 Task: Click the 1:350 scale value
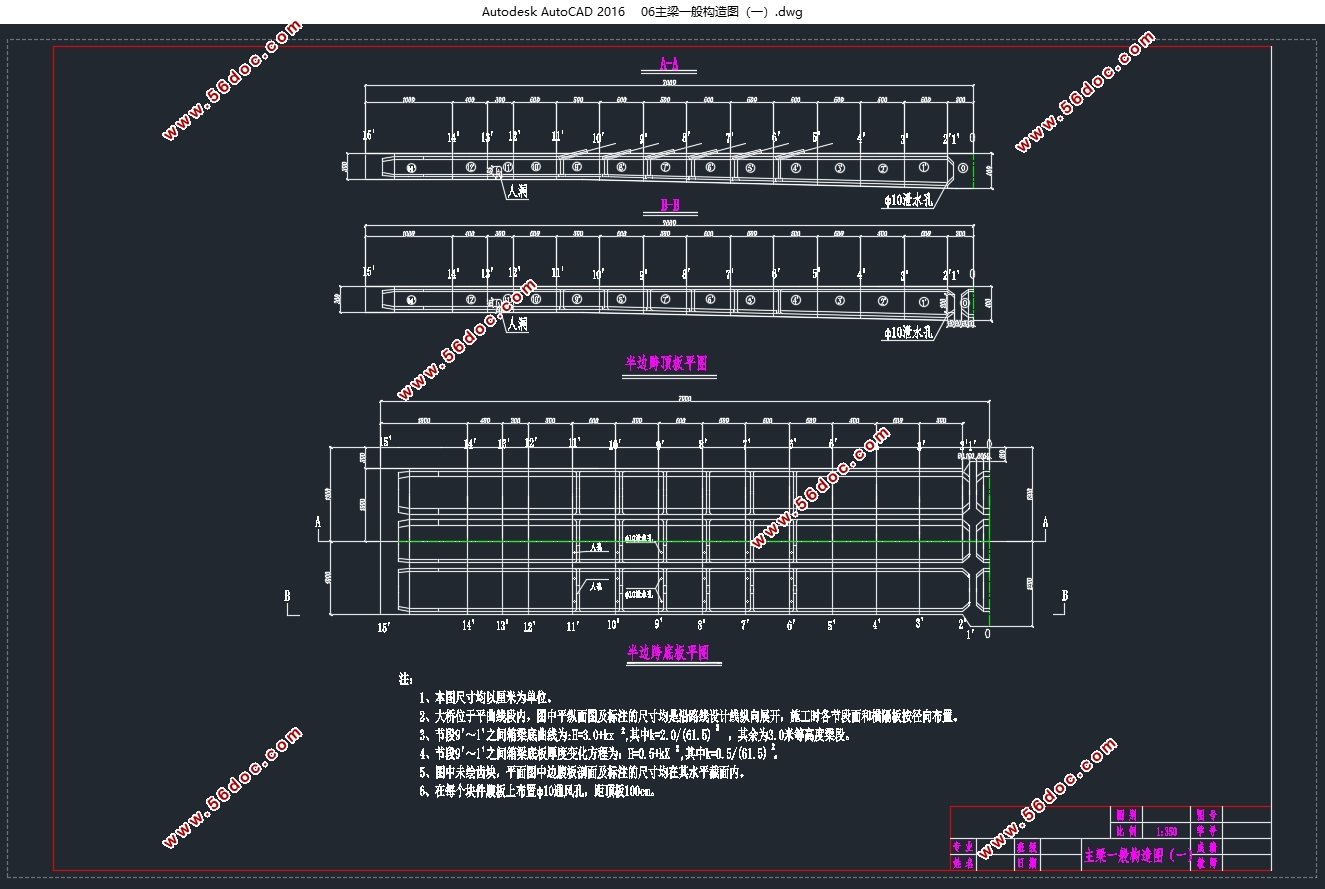(x=1166, y=831)
